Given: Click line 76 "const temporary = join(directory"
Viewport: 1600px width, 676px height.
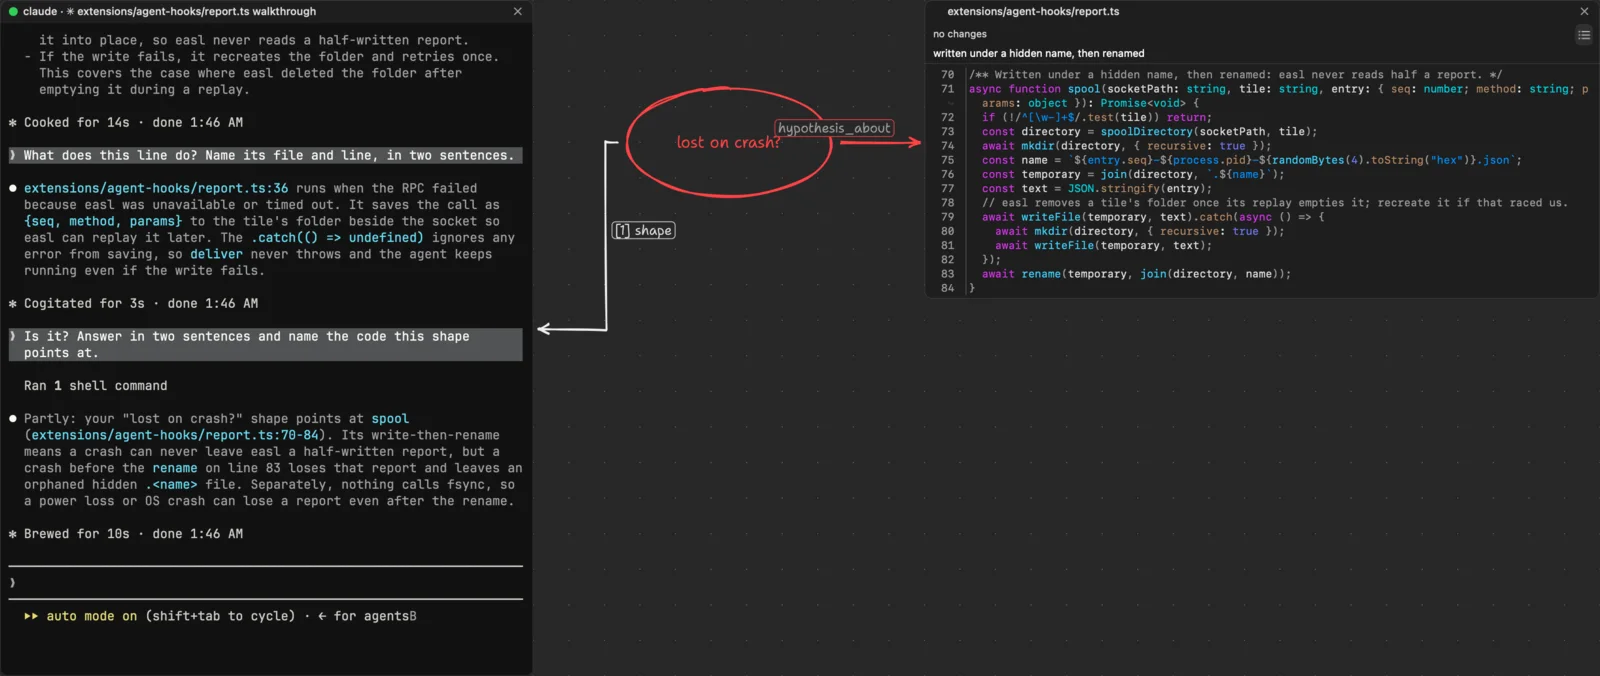Looking at the screenshot, I should [x=1133, y=175].
